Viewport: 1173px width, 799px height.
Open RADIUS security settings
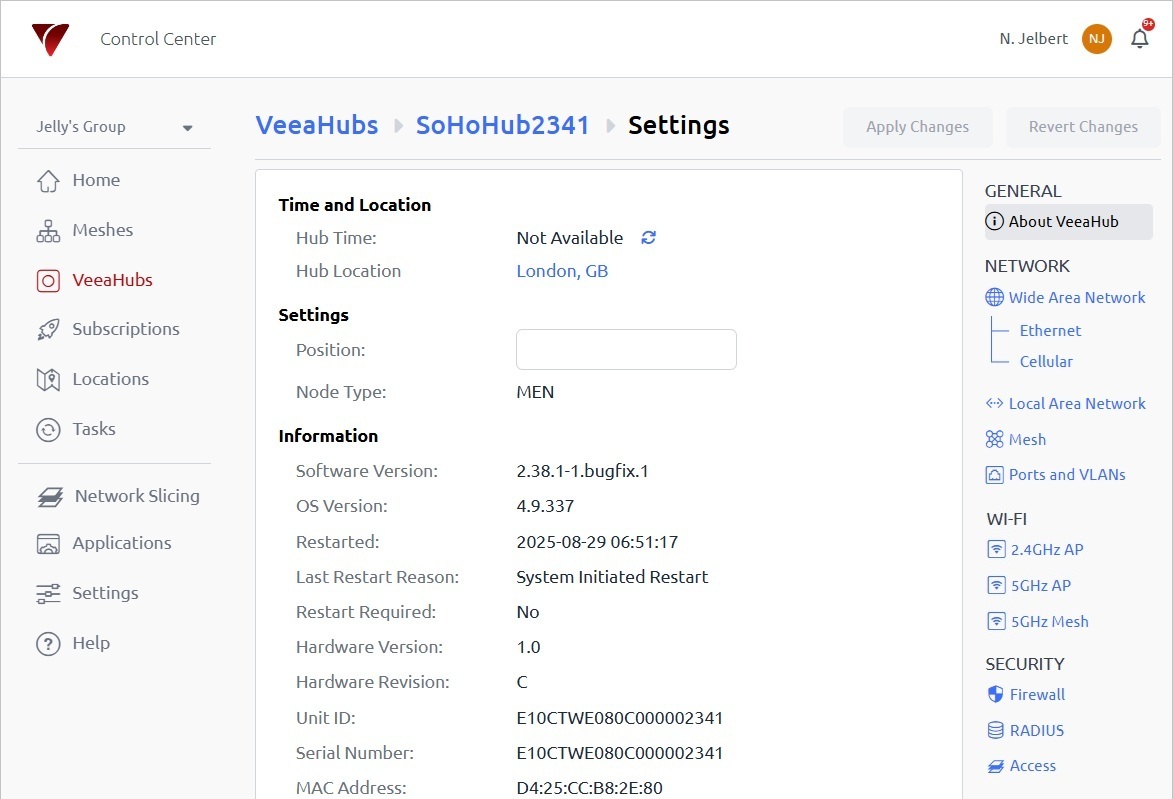click(1037, 731)
